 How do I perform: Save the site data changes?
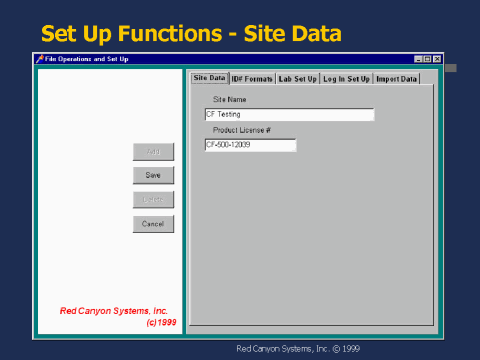153,175
